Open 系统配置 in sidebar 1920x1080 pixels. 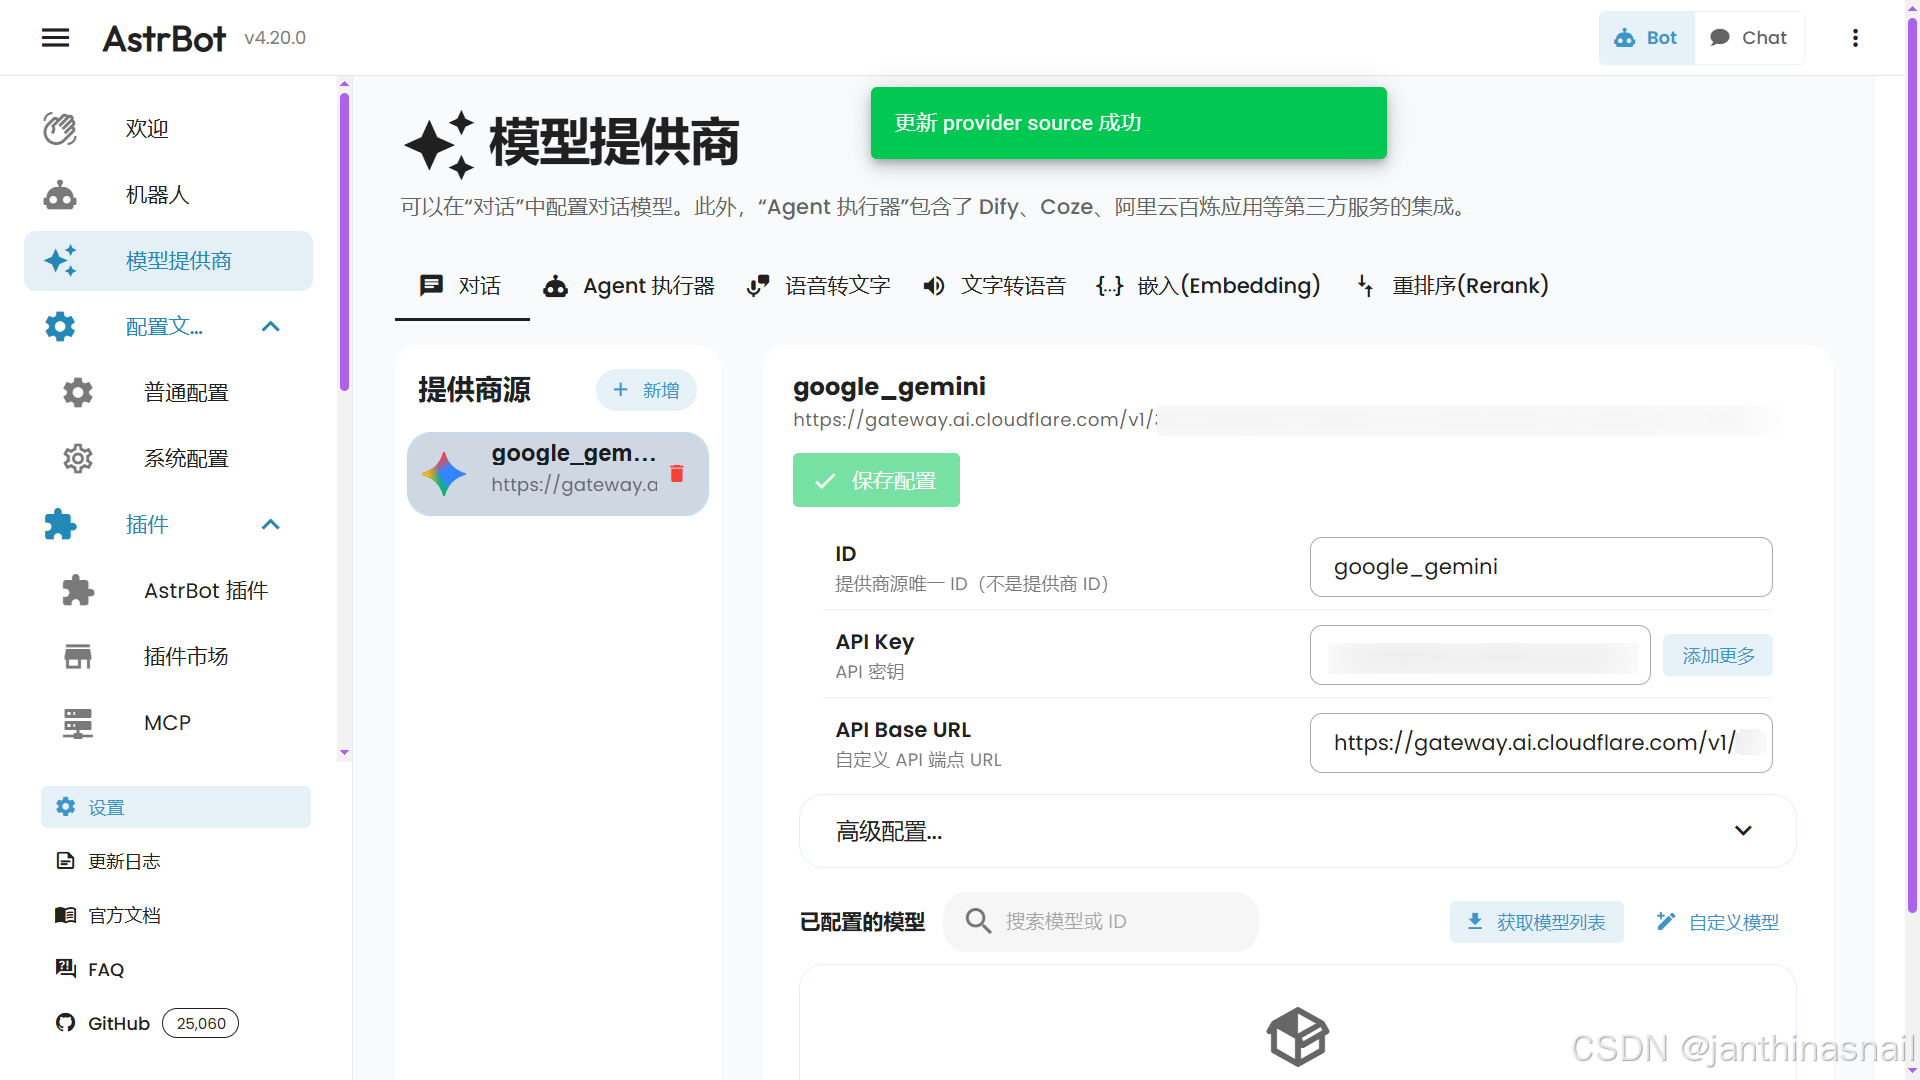tap(168, 459)
